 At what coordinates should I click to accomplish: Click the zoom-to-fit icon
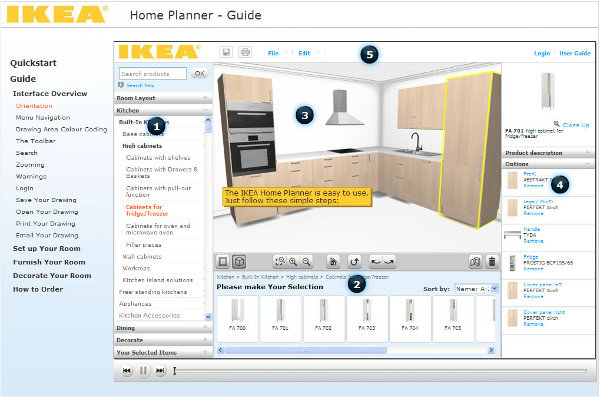pos(280,262)
